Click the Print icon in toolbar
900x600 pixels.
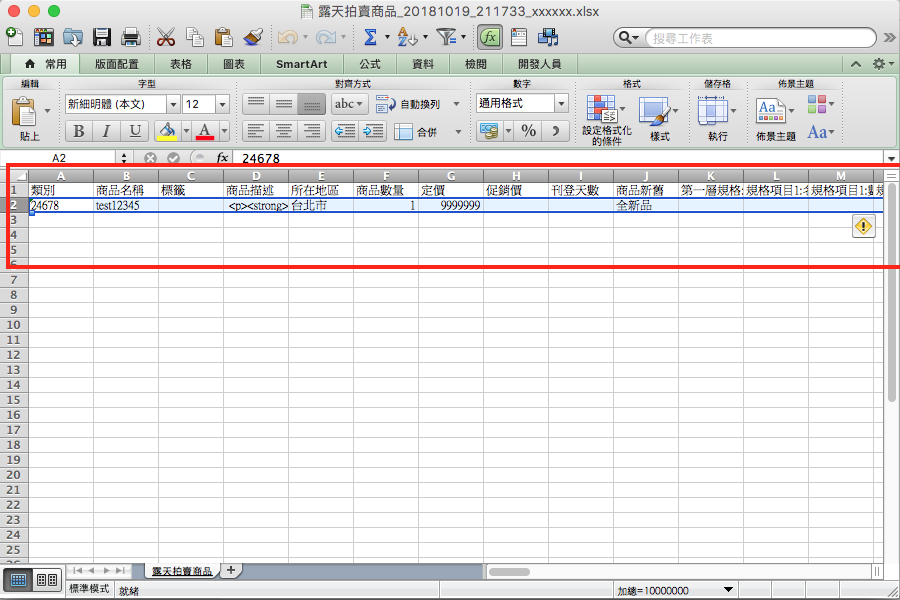[x=130, y=37]
